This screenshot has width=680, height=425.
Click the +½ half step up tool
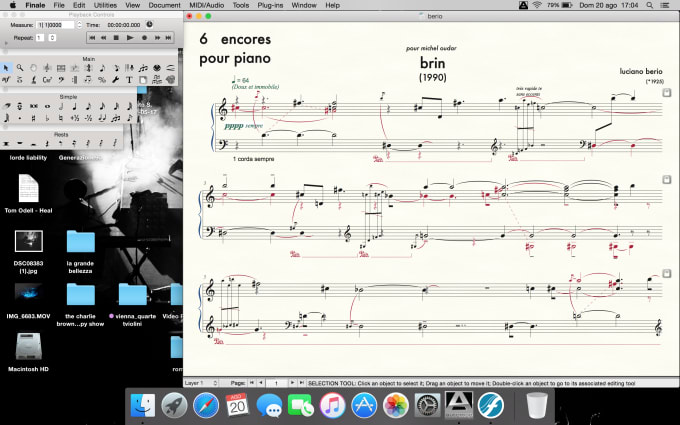pos(75,118)
